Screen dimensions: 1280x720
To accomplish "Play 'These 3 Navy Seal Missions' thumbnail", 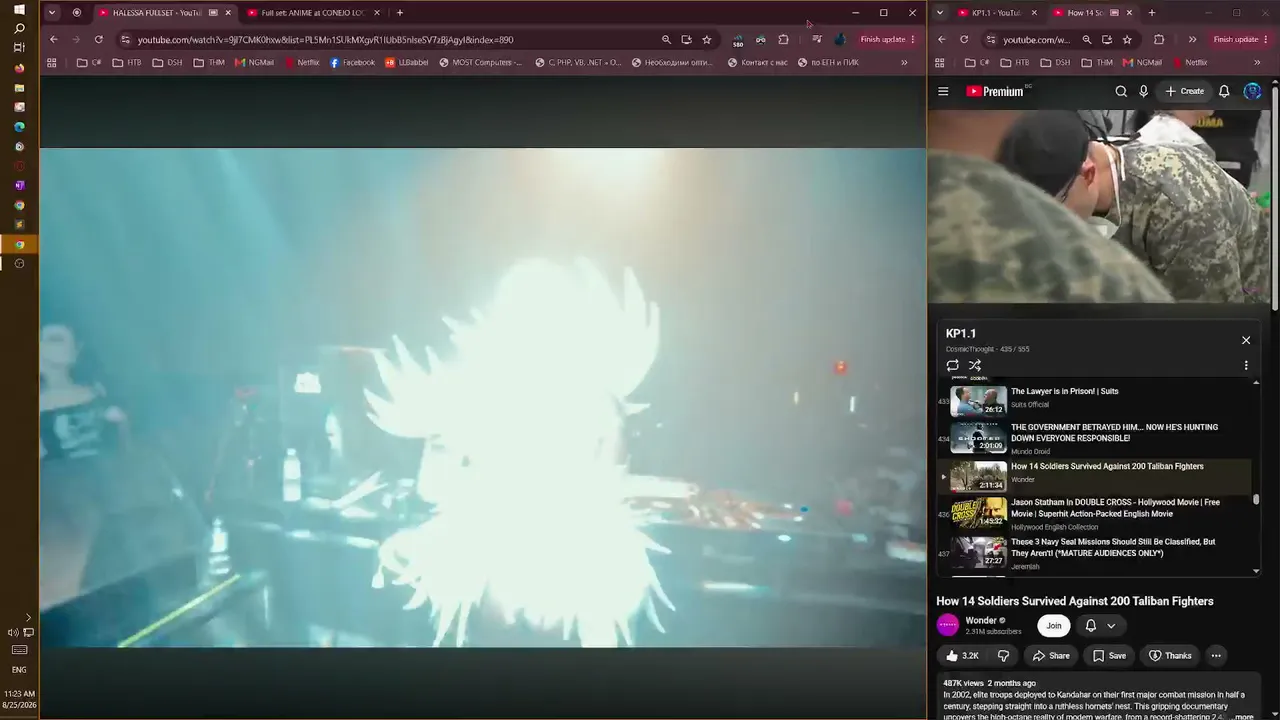I will [978, 552].
